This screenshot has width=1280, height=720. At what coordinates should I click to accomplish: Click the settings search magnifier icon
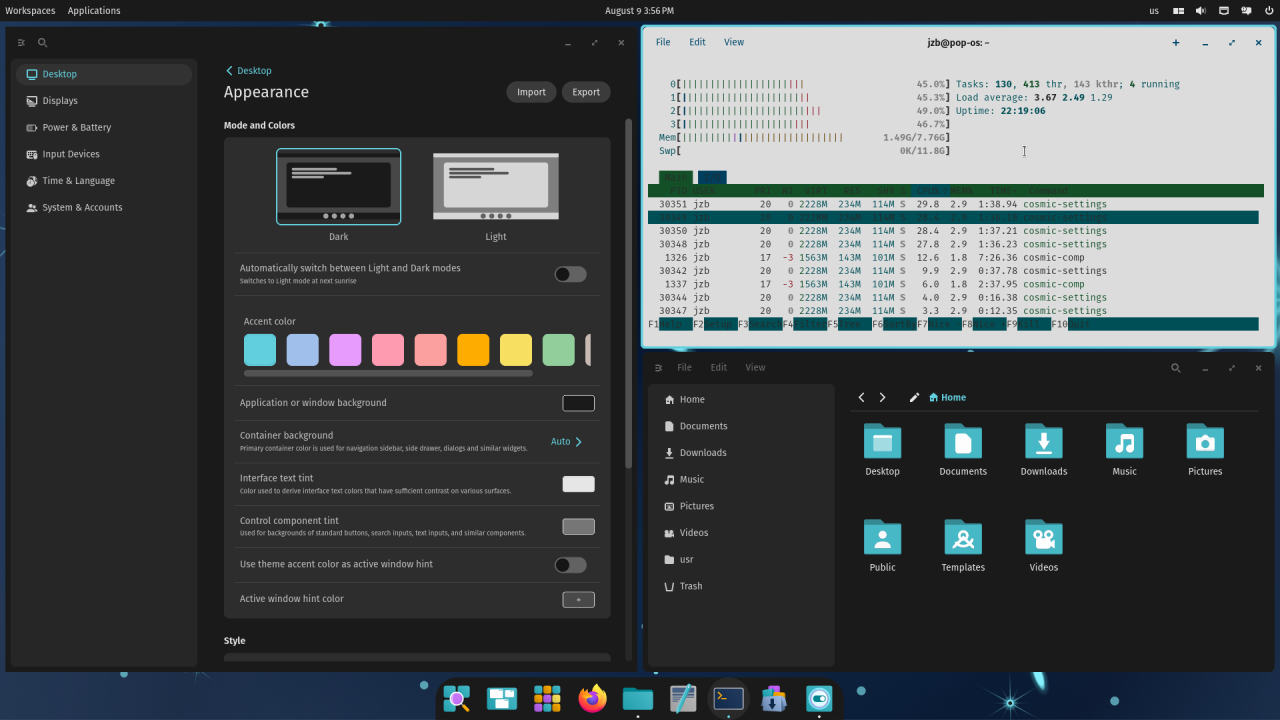[x=43, y=43]
